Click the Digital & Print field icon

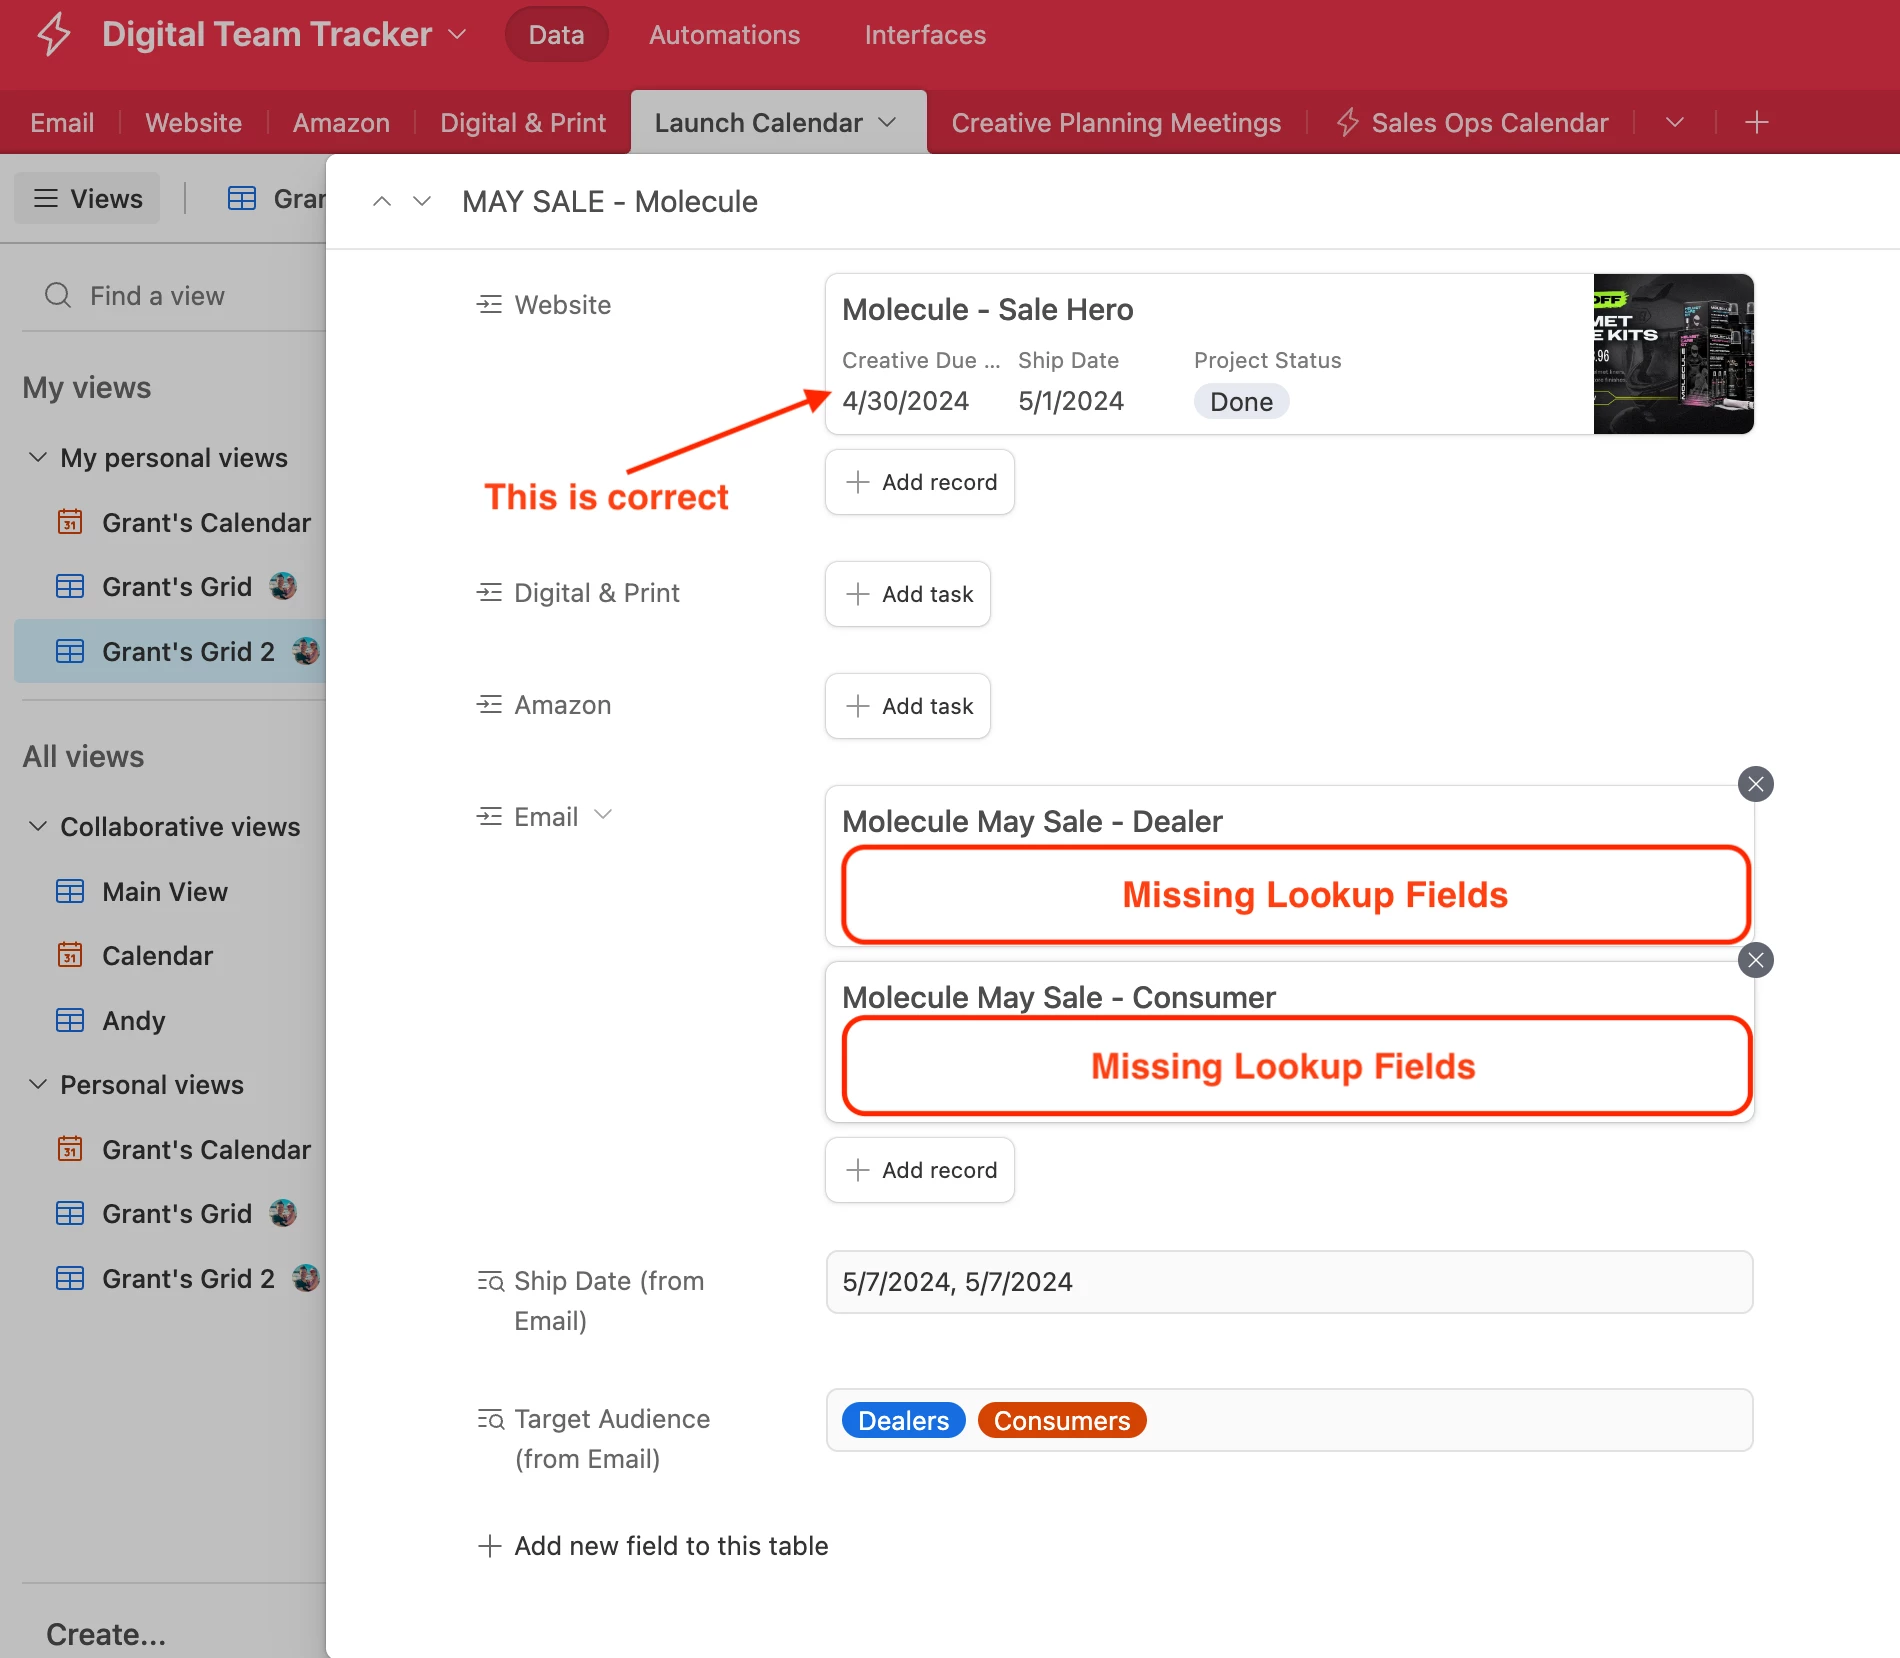[x=489, y=592]
